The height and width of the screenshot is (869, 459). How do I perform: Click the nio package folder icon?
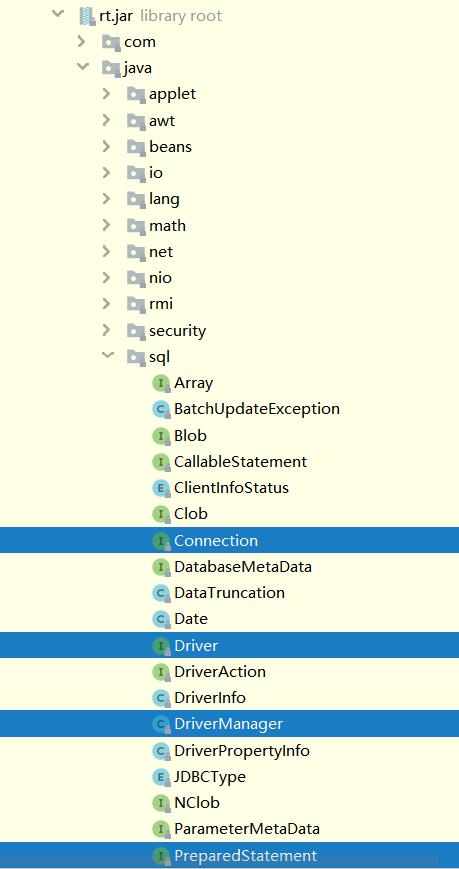tap(135, 278)
